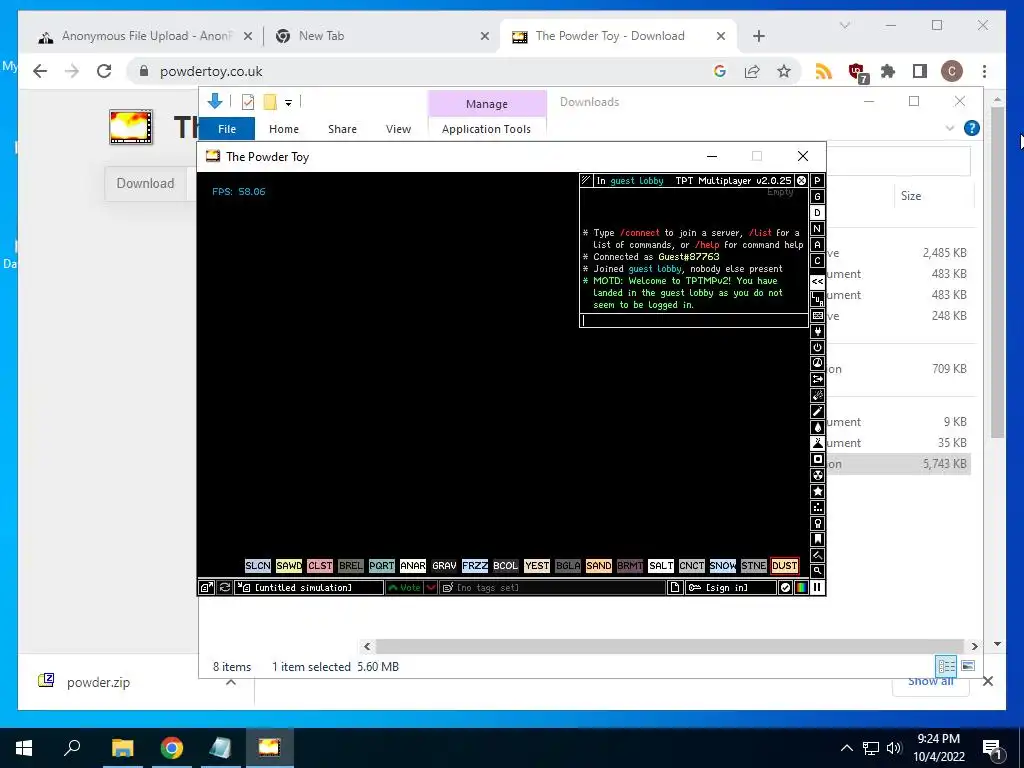Screen dimensions: 1024x768
Task: Click the G button in side column
Action: click(817, 197)
